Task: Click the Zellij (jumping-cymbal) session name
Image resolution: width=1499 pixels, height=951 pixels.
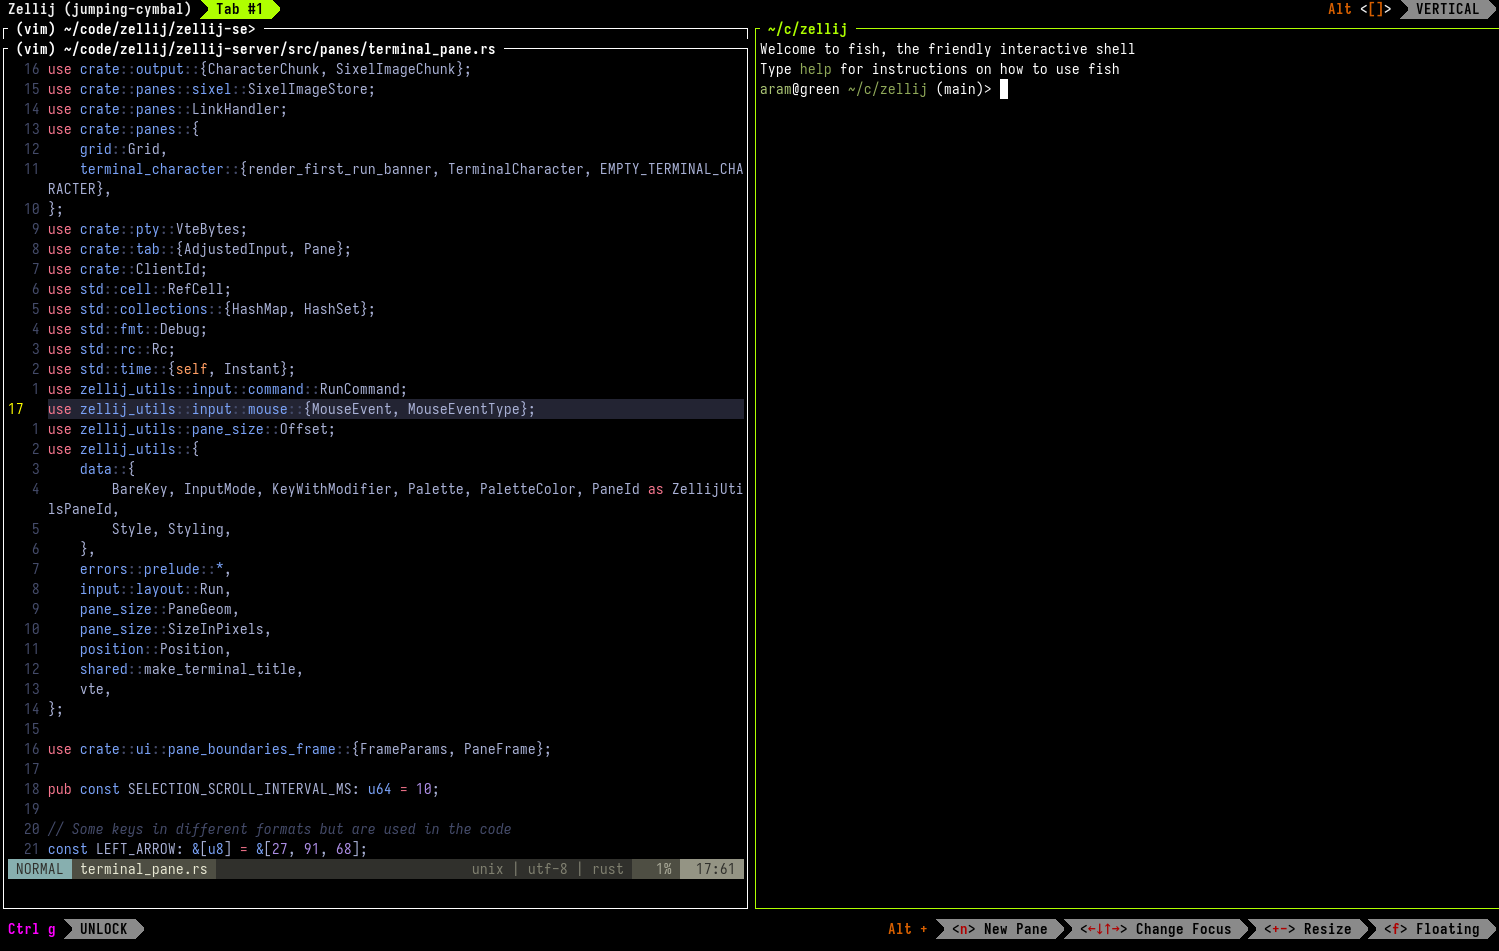Action: [x=99, y=9]
